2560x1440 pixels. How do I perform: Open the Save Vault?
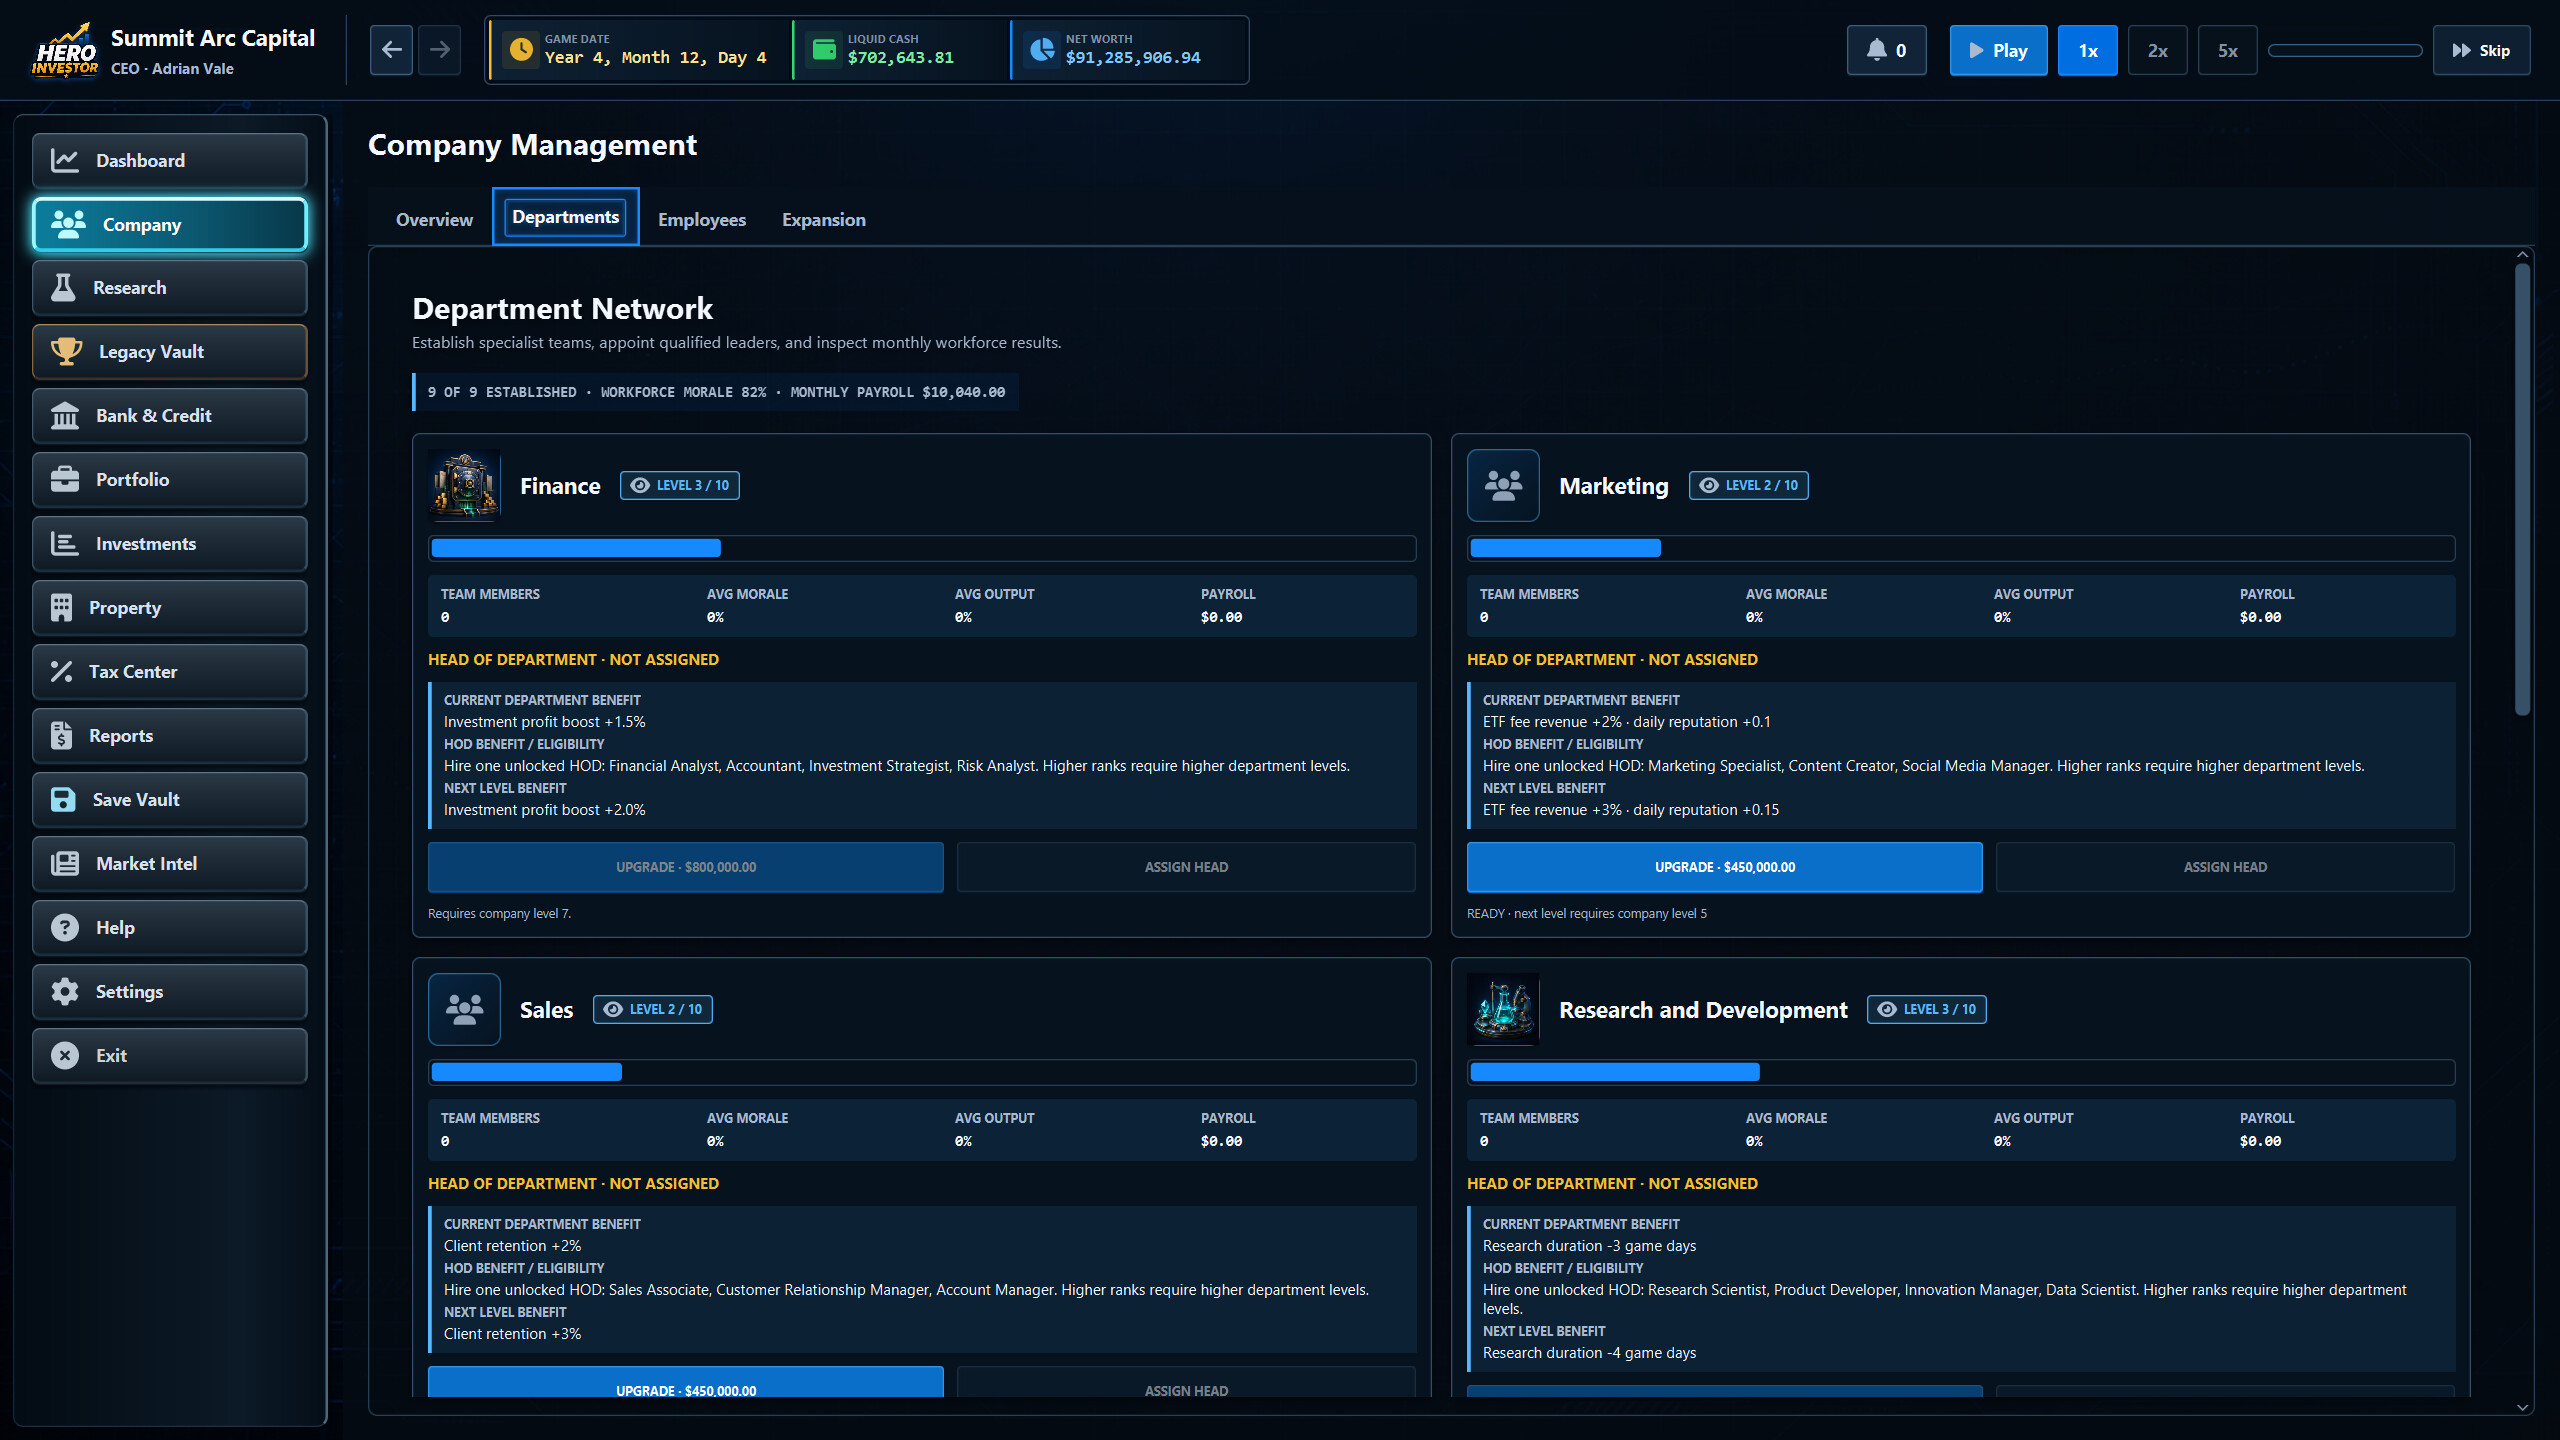click(x=169, y=800)
